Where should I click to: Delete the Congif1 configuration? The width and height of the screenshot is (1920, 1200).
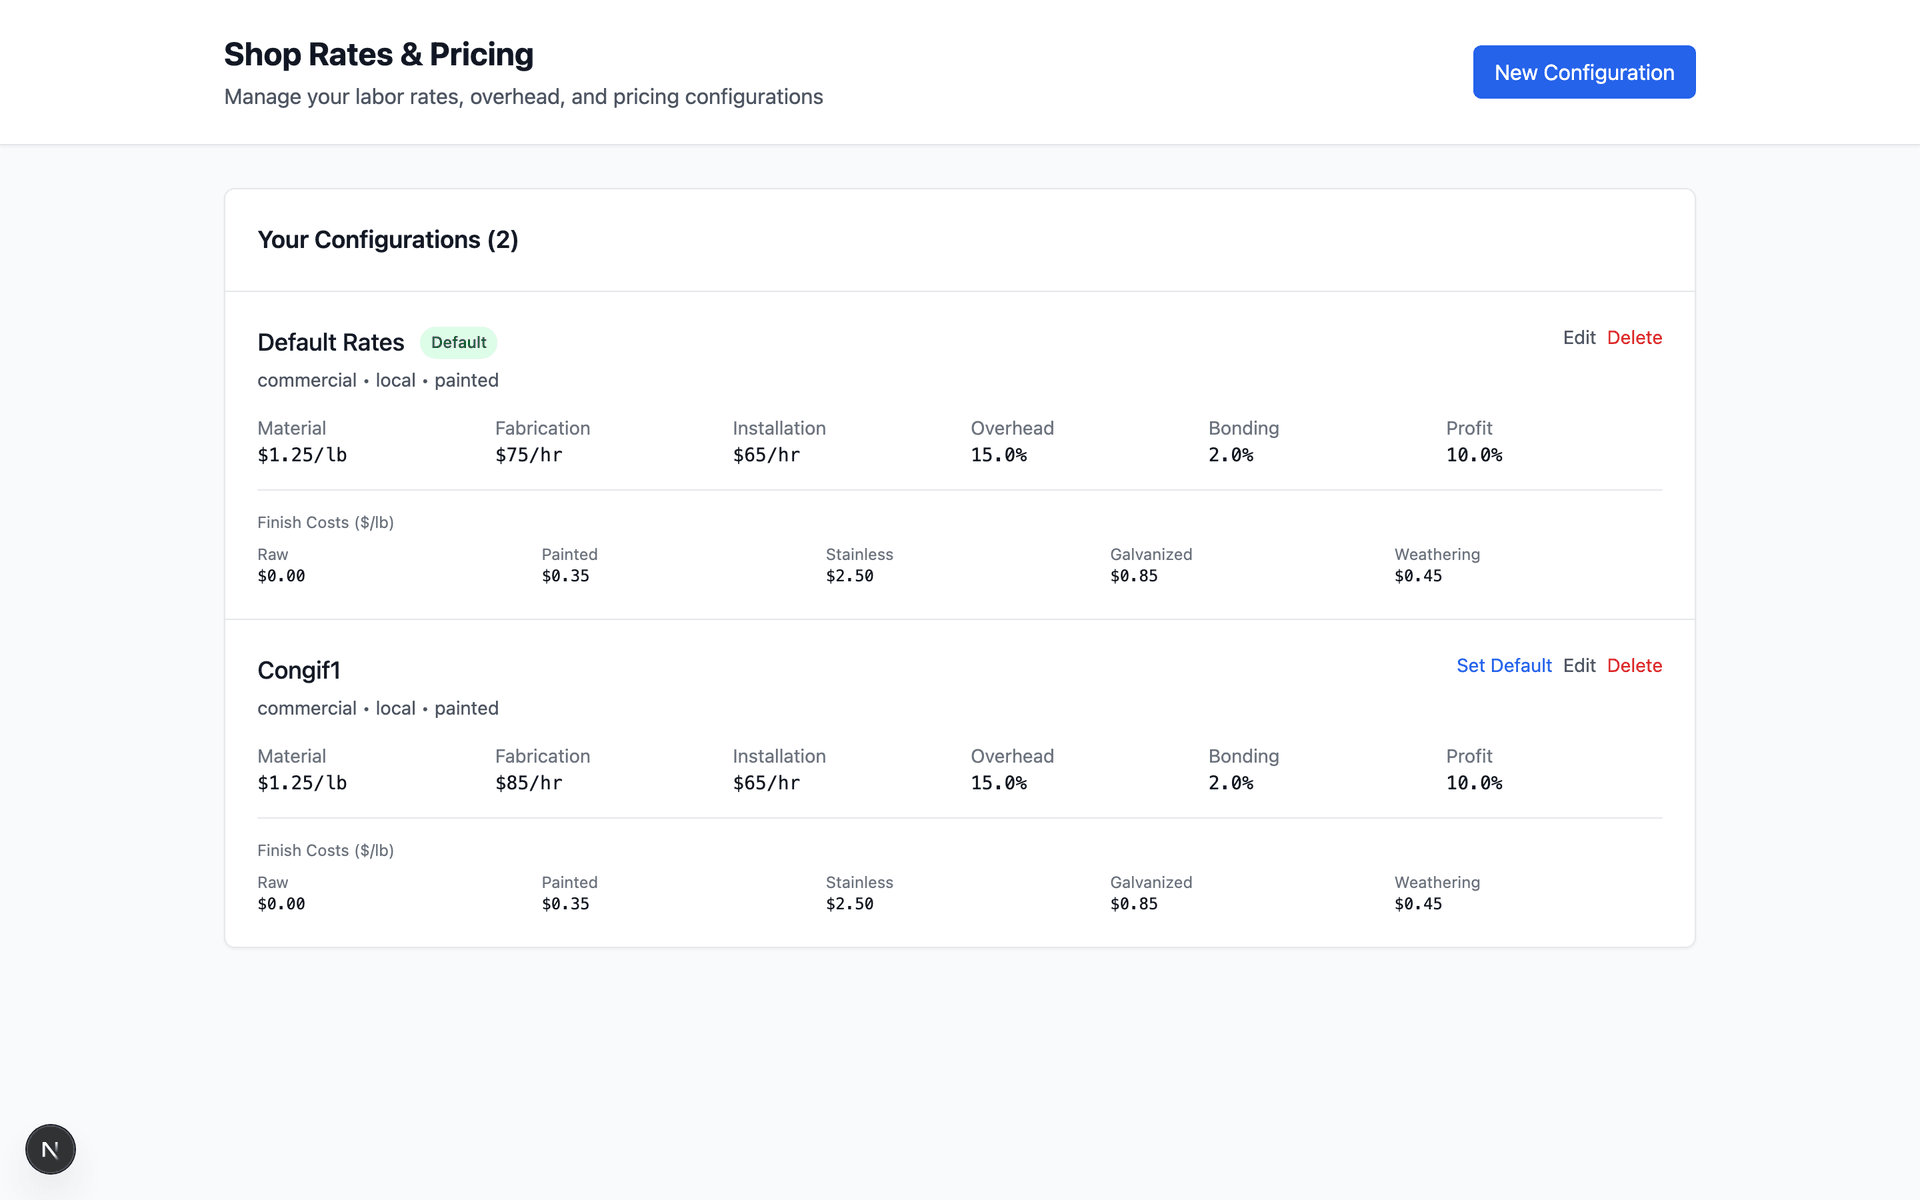click(x=1634, y=666)
